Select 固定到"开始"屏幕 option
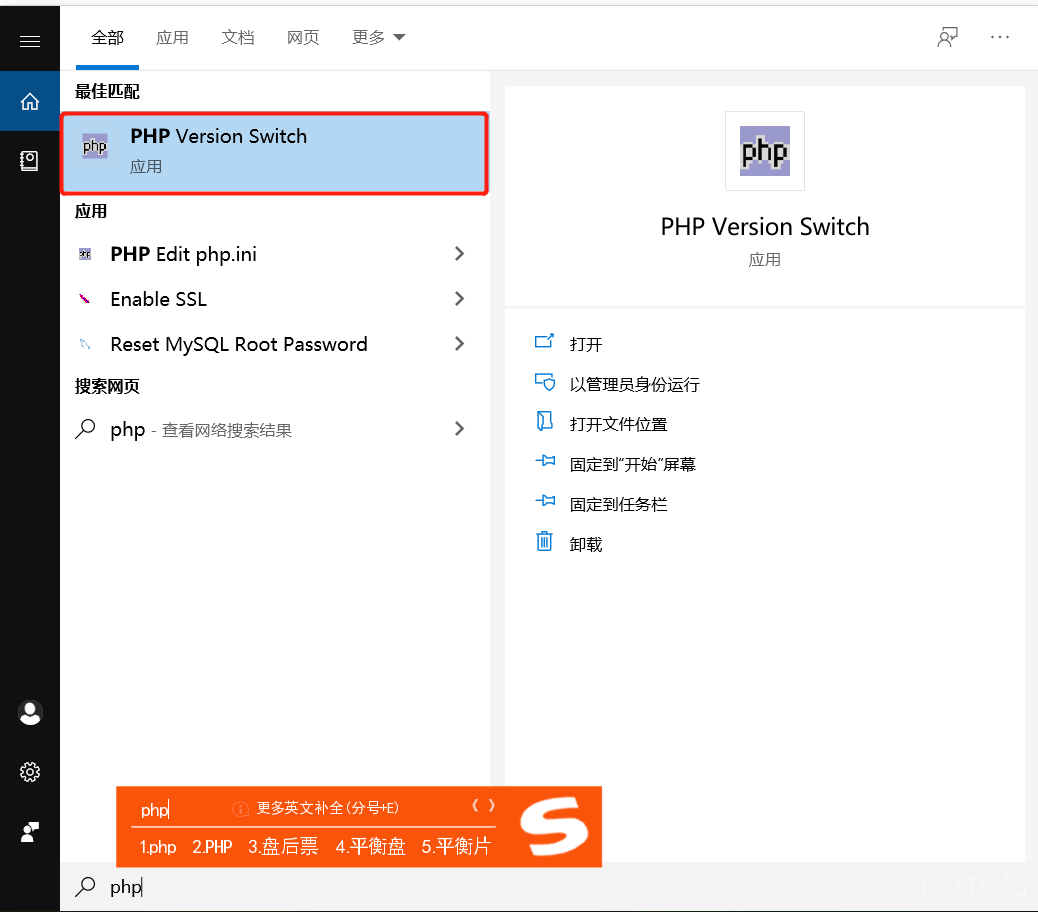The height and width of the screenshot is (912, 1038). click(x=632, y=465)
